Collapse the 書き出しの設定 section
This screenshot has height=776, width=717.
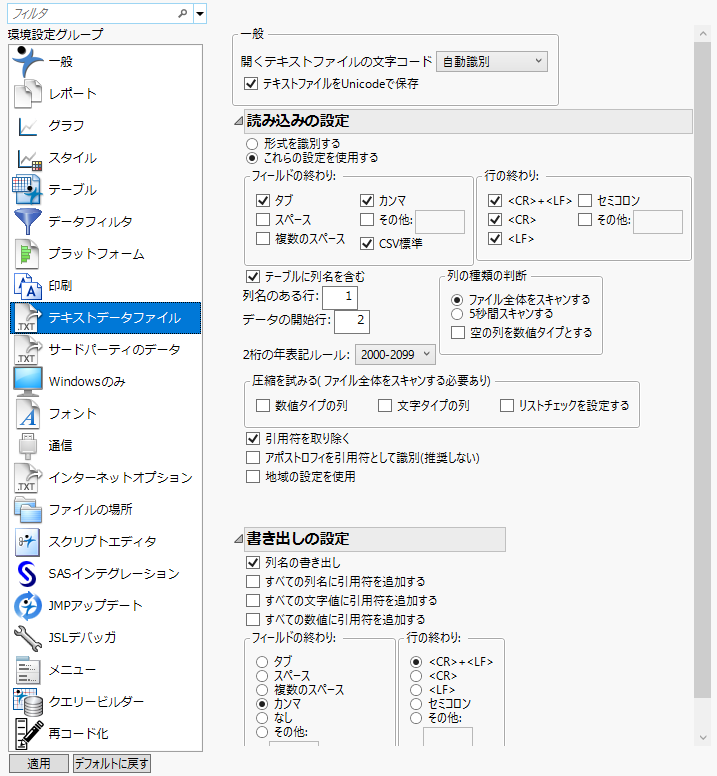point(239,539)
